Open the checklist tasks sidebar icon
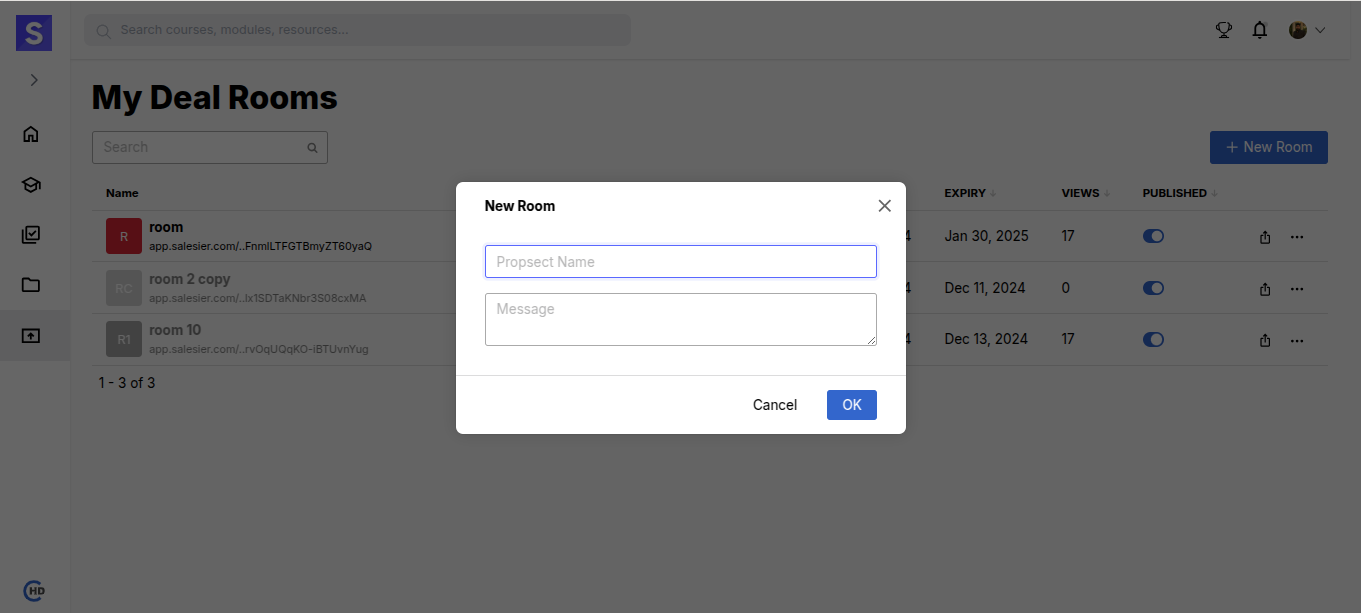 point(31,235)
